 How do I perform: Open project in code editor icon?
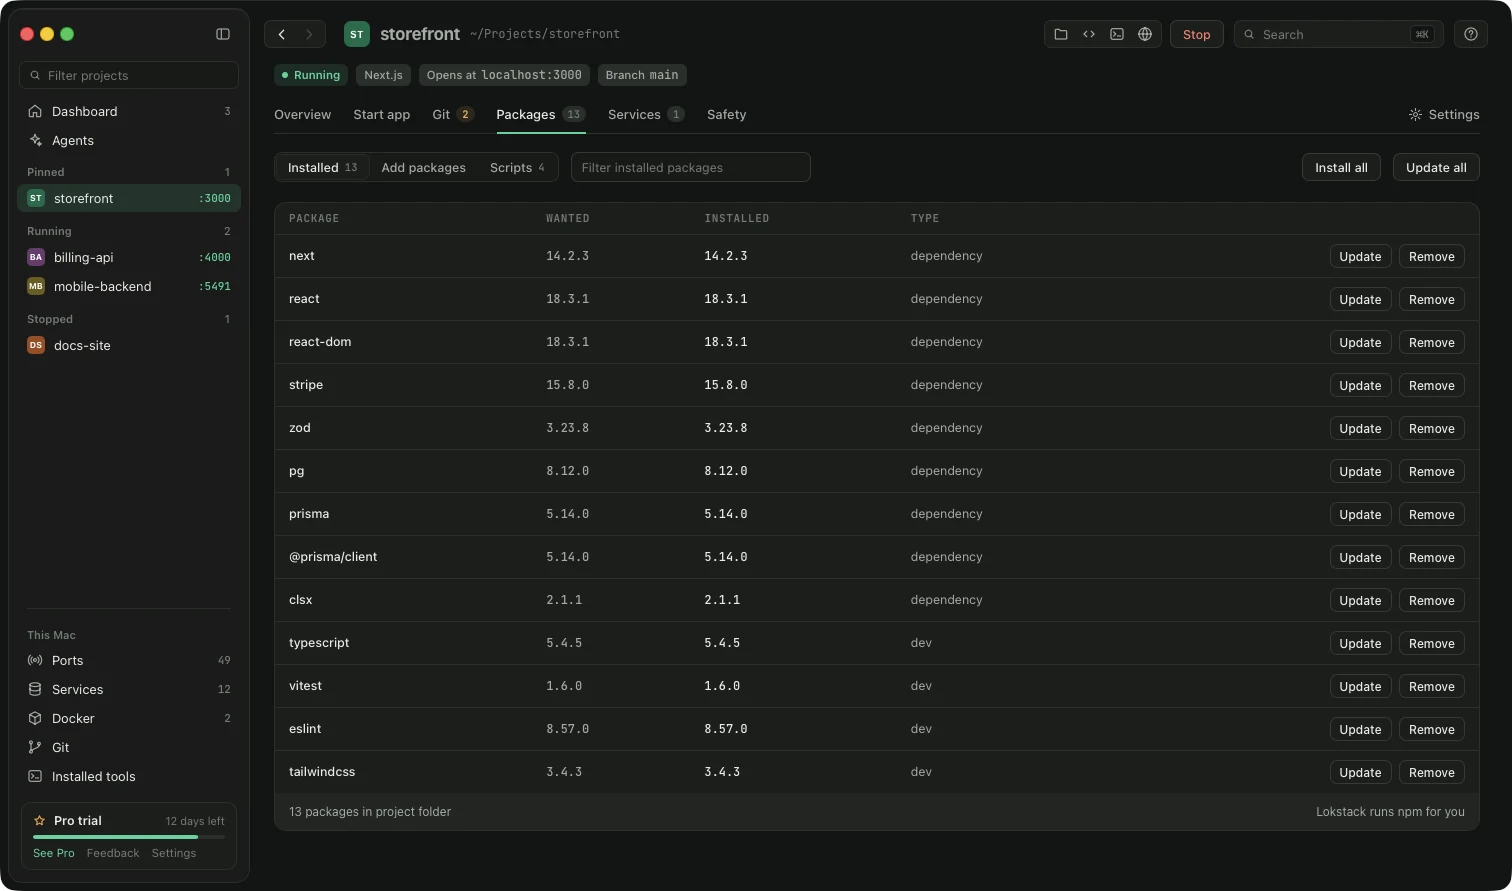click(x=1089, y=34)
